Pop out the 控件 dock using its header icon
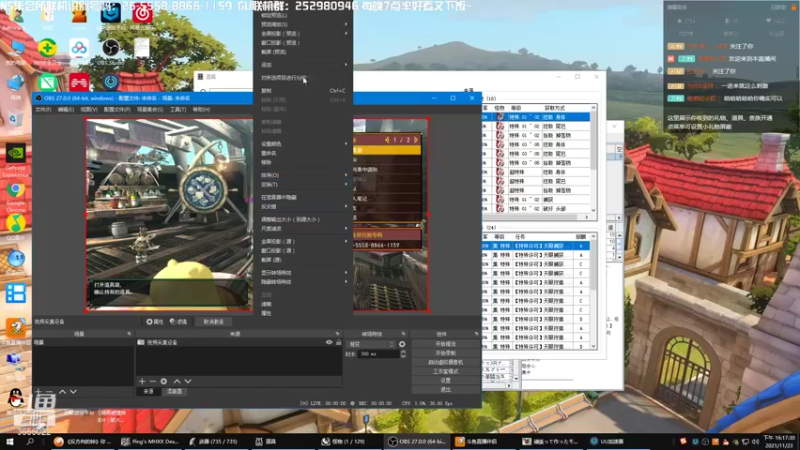This screenshot has height=450, width=800. [x=477, y=334]
